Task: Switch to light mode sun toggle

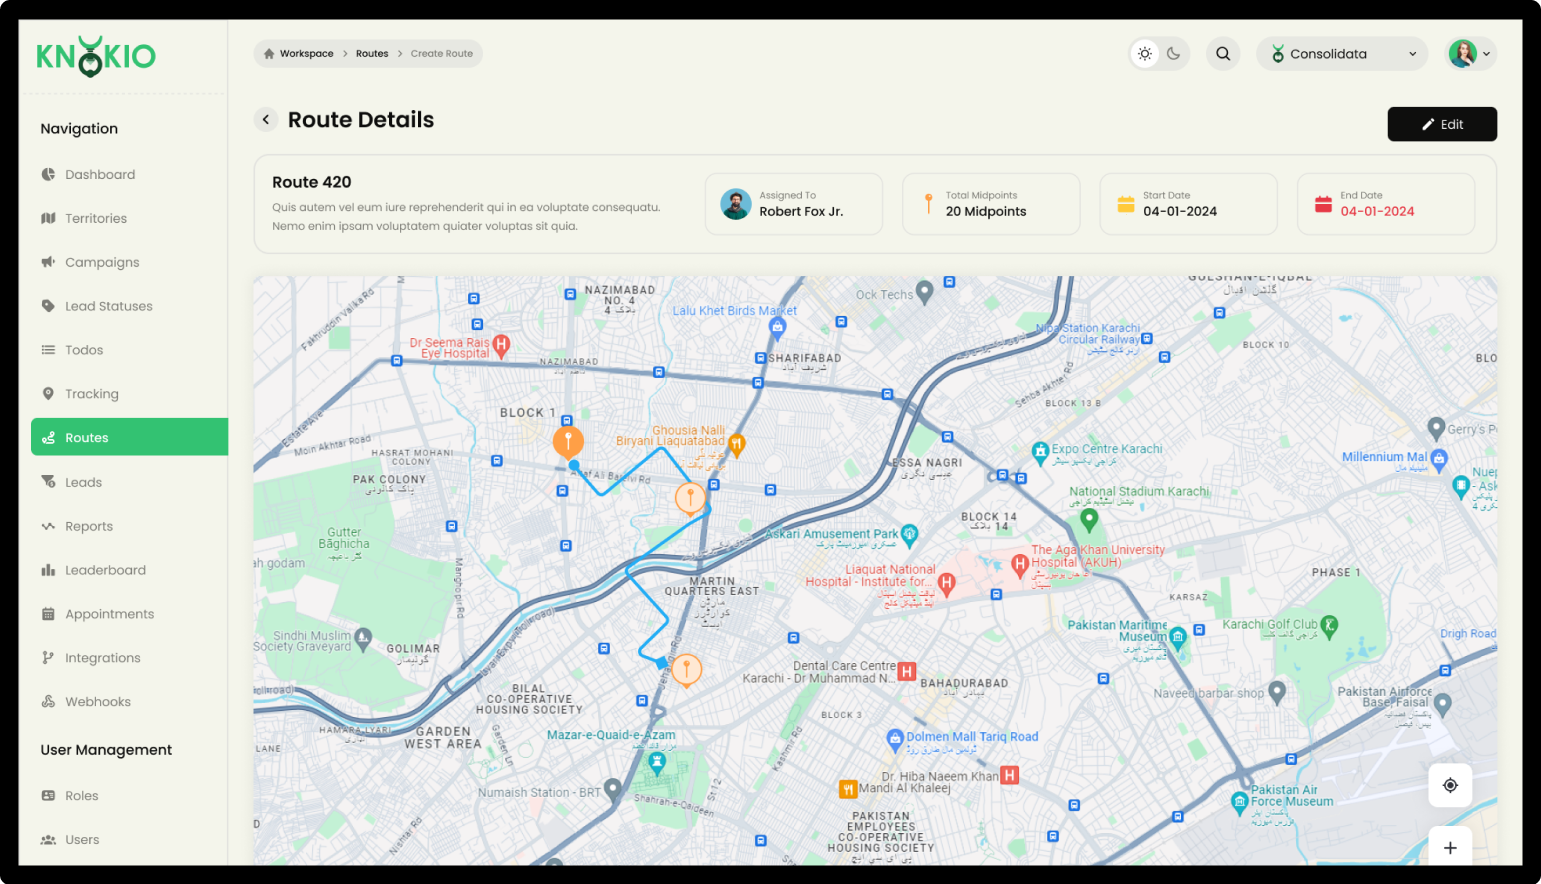Action: point(1145,54)
